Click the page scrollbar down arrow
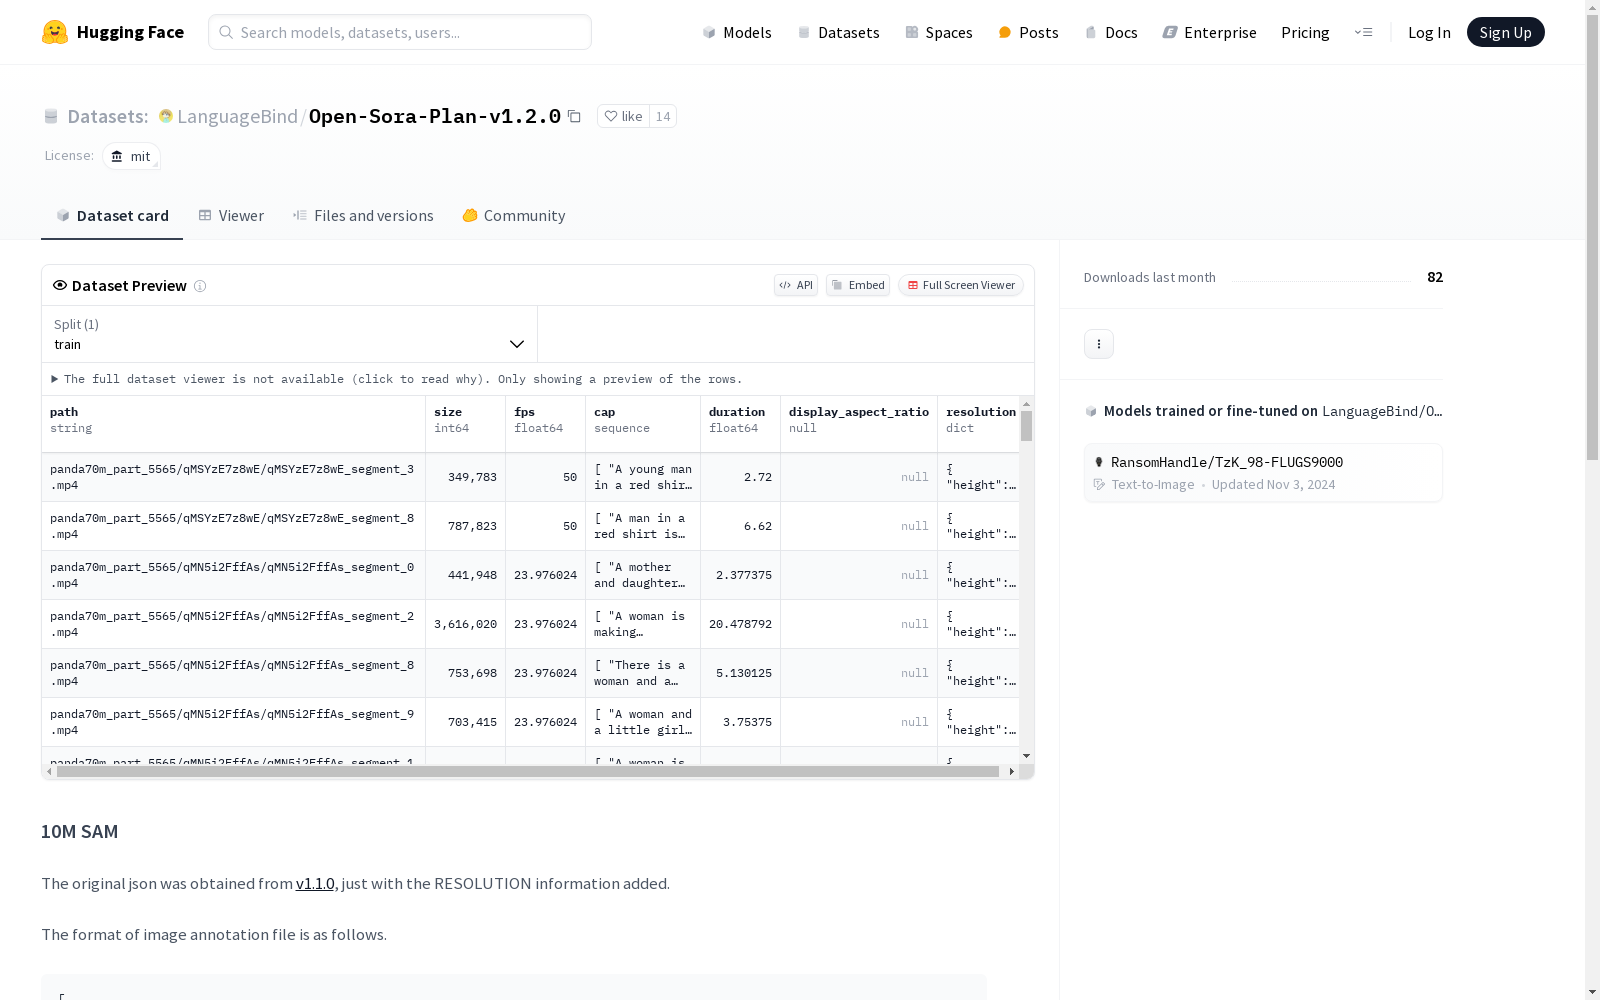This screenshot has width=1600, height=1000. point(1592,992)
